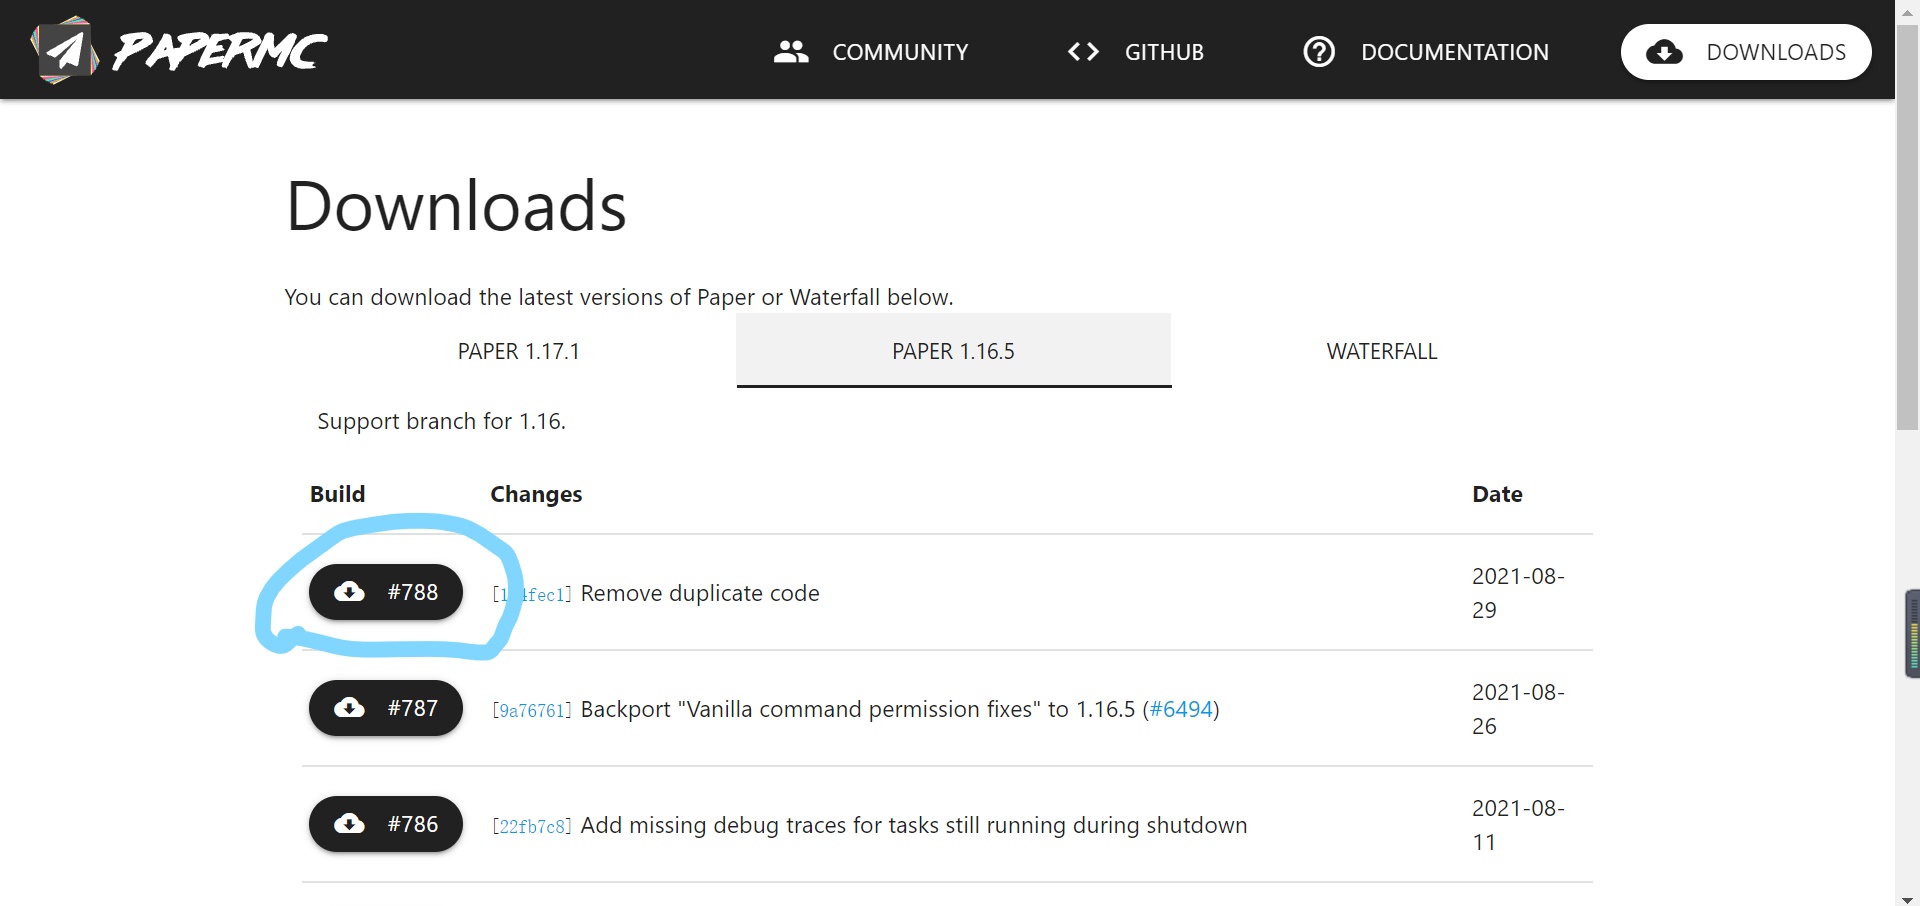Click the cloud icon in Downloads button
Viewport: 1920px width, 906px height.
tap(1664, 52)
